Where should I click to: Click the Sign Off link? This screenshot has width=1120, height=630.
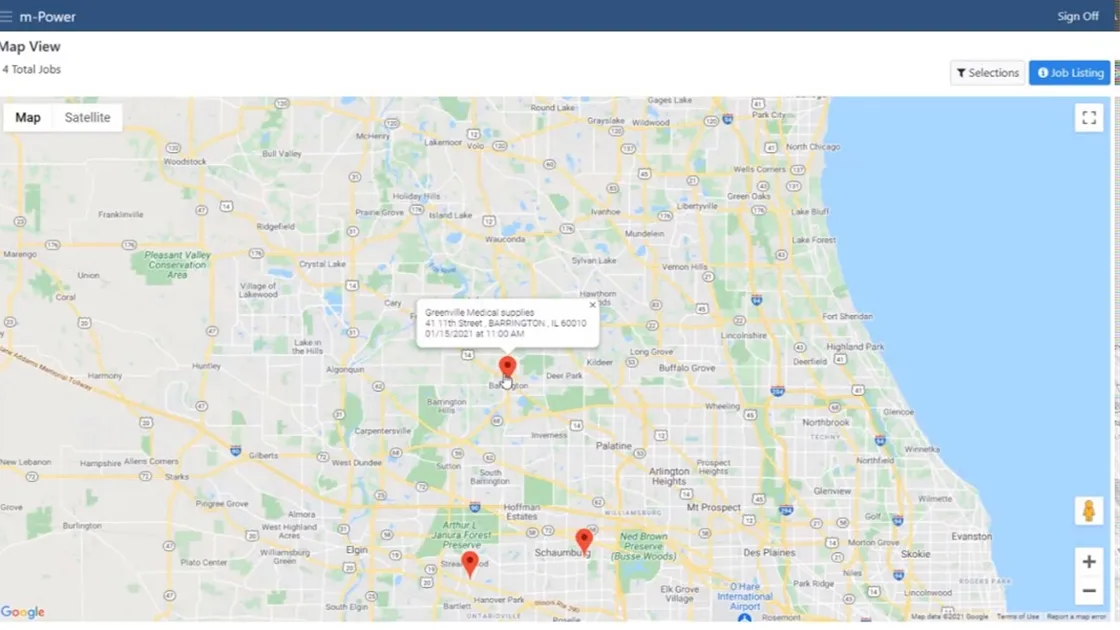[1077, 16]
